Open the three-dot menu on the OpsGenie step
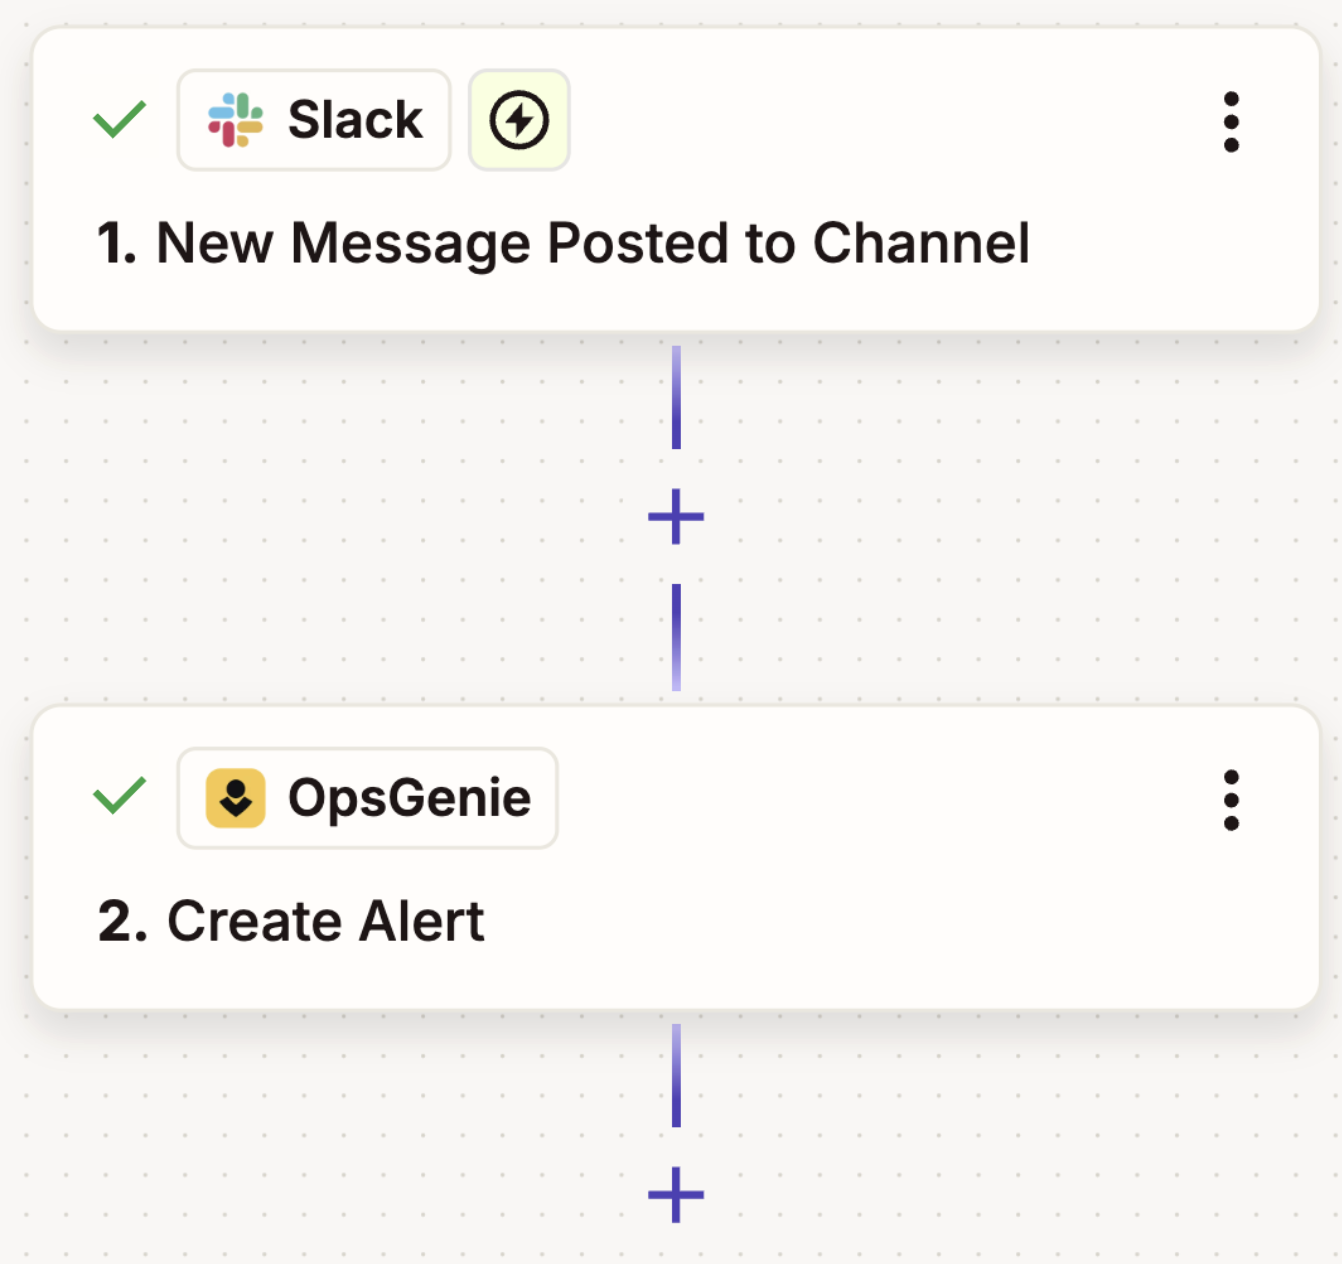This screenshot has height=1264, width=1342. click(x=1231, y=798)
